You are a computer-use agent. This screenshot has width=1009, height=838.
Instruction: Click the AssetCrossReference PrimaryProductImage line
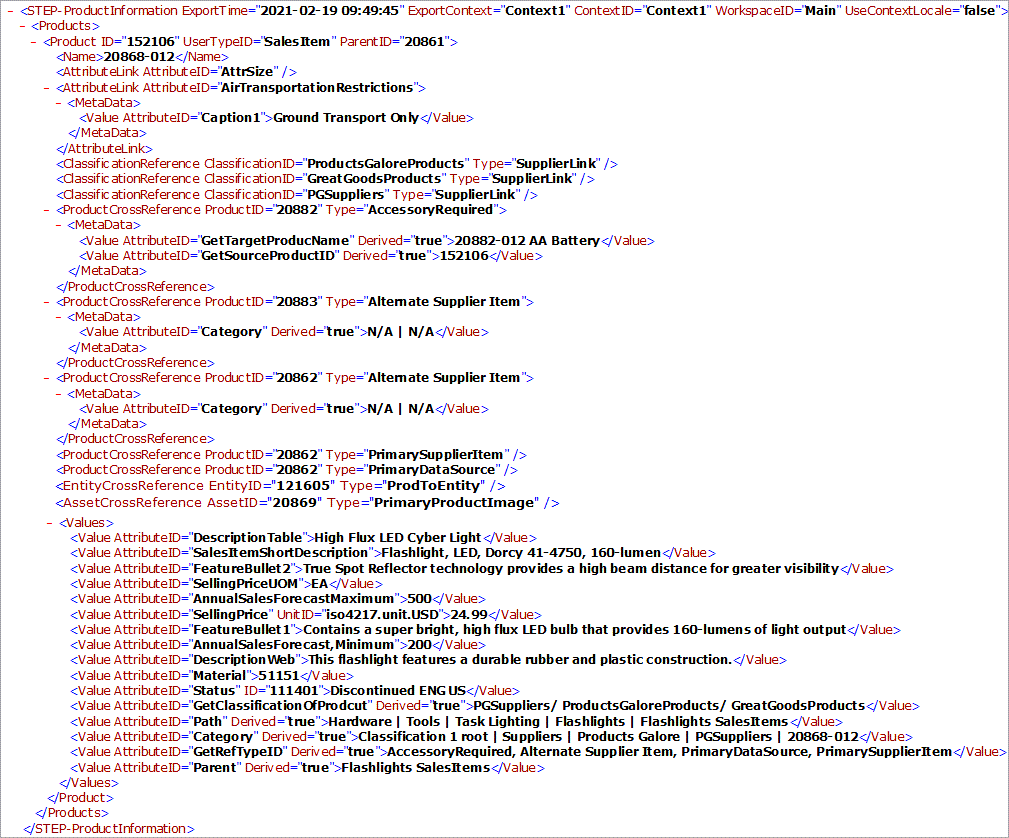tap(307, 503)
